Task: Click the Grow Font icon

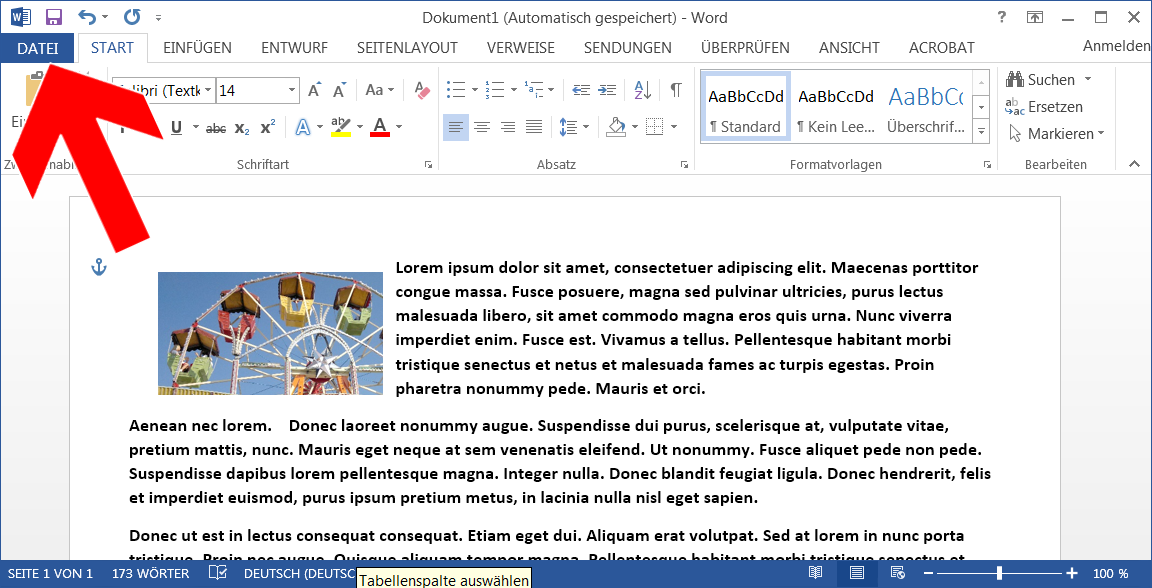Action: coord(315,90)
